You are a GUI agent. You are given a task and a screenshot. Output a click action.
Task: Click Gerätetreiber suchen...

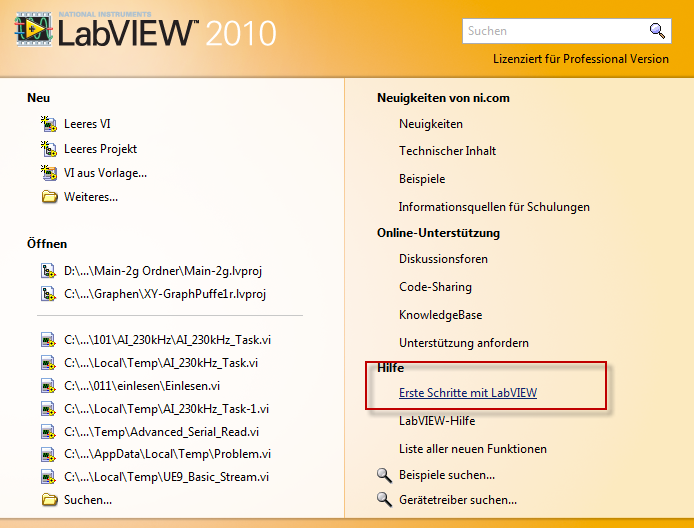pyautogui.click(x=458, y=500)
